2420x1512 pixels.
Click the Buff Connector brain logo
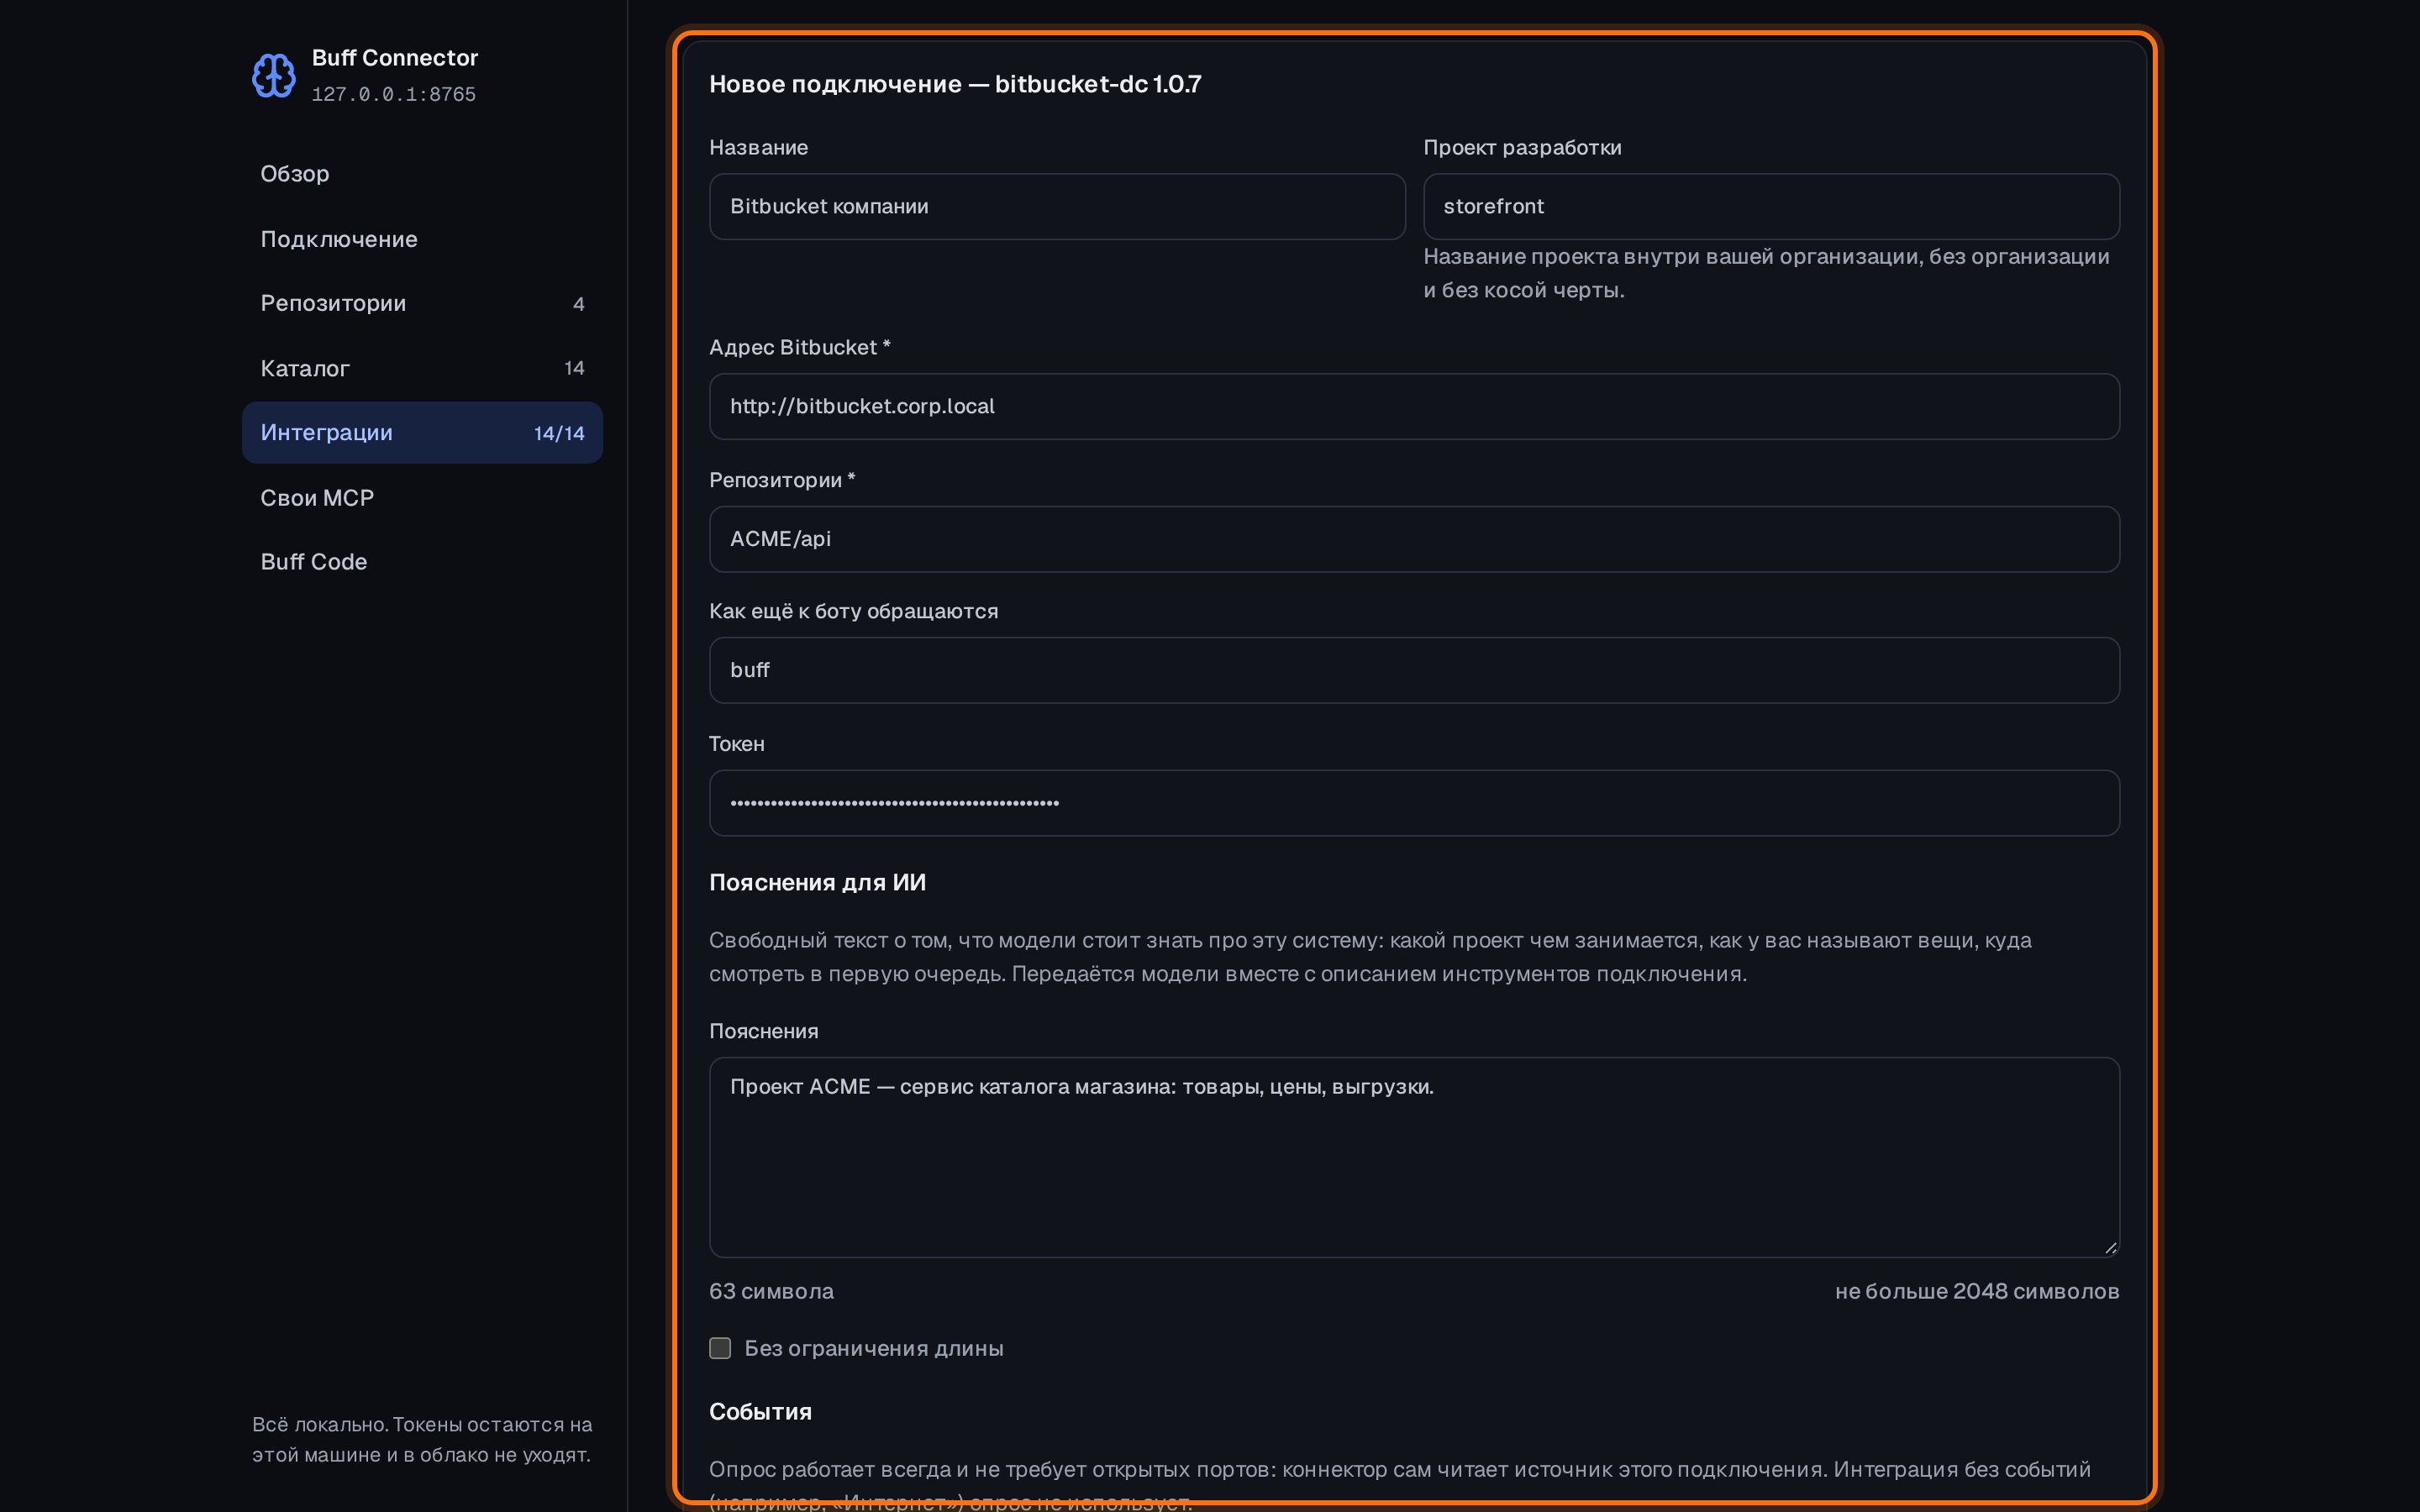coord(273,76)
